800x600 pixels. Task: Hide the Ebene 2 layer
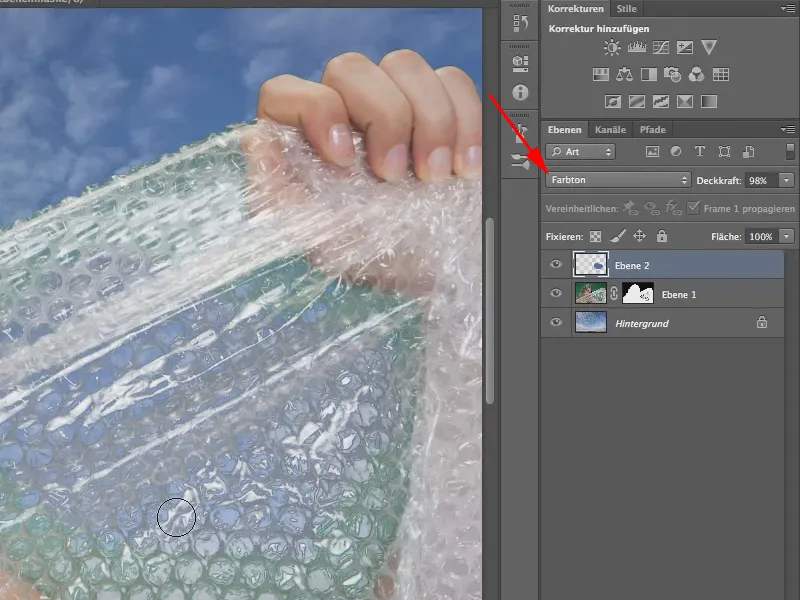click(556, 264)
